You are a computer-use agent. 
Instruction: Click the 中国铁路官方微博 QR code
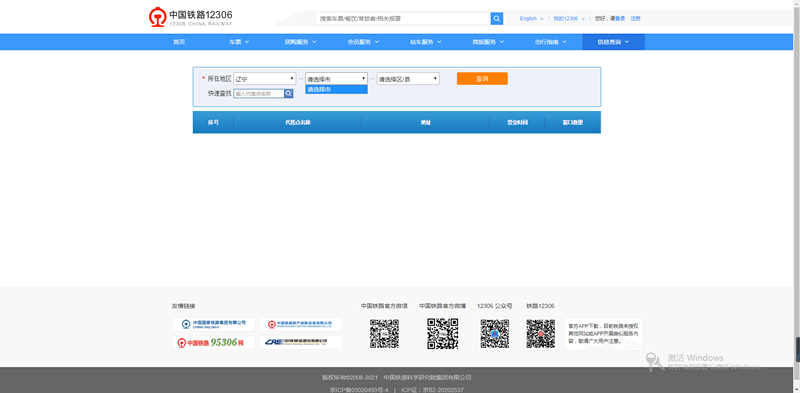click(442, 334)
